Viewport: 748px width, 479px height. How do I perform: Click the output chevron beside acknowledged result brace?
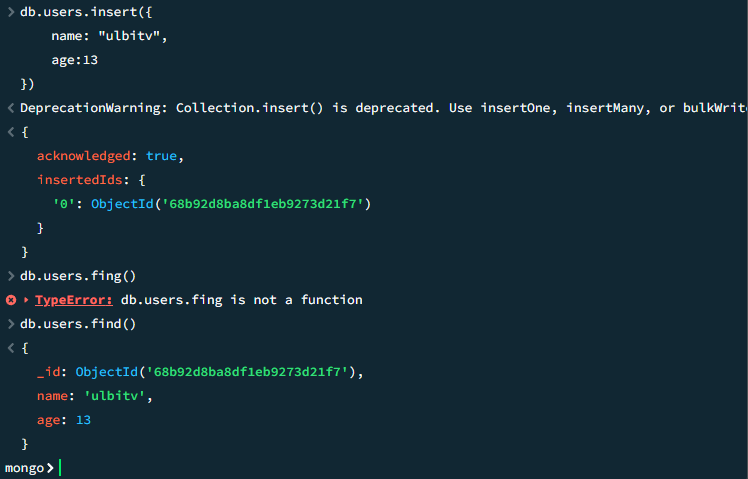pyautogui.click(x=11, y=132)
